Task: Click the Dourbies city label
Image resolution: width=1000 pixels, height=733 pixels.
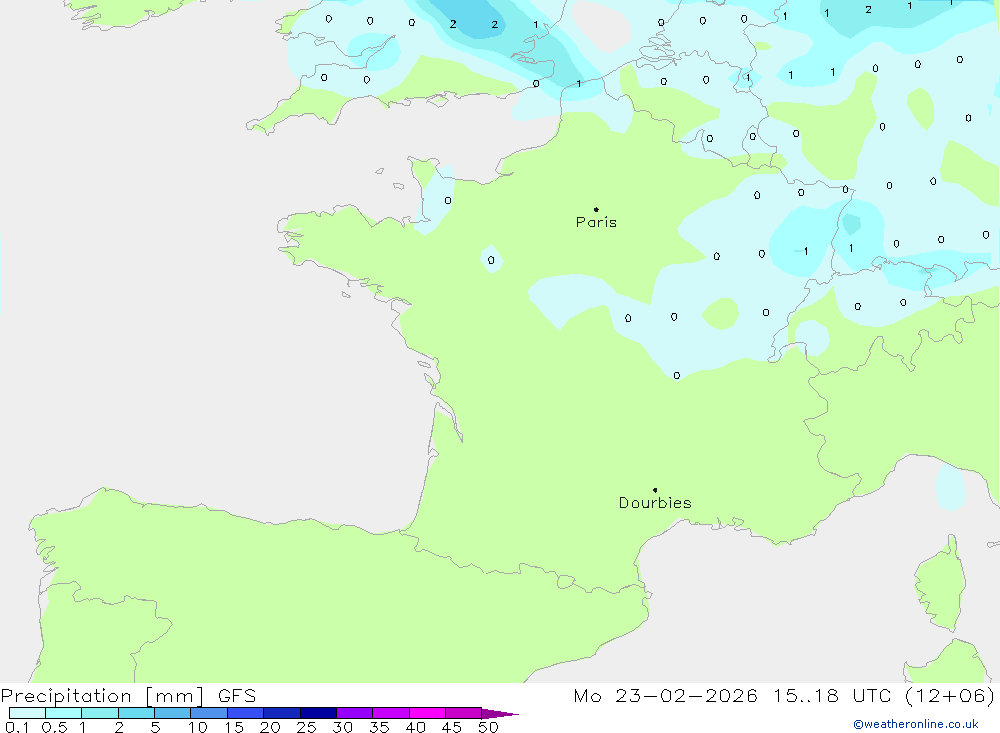Action: (x=655, y=503)
